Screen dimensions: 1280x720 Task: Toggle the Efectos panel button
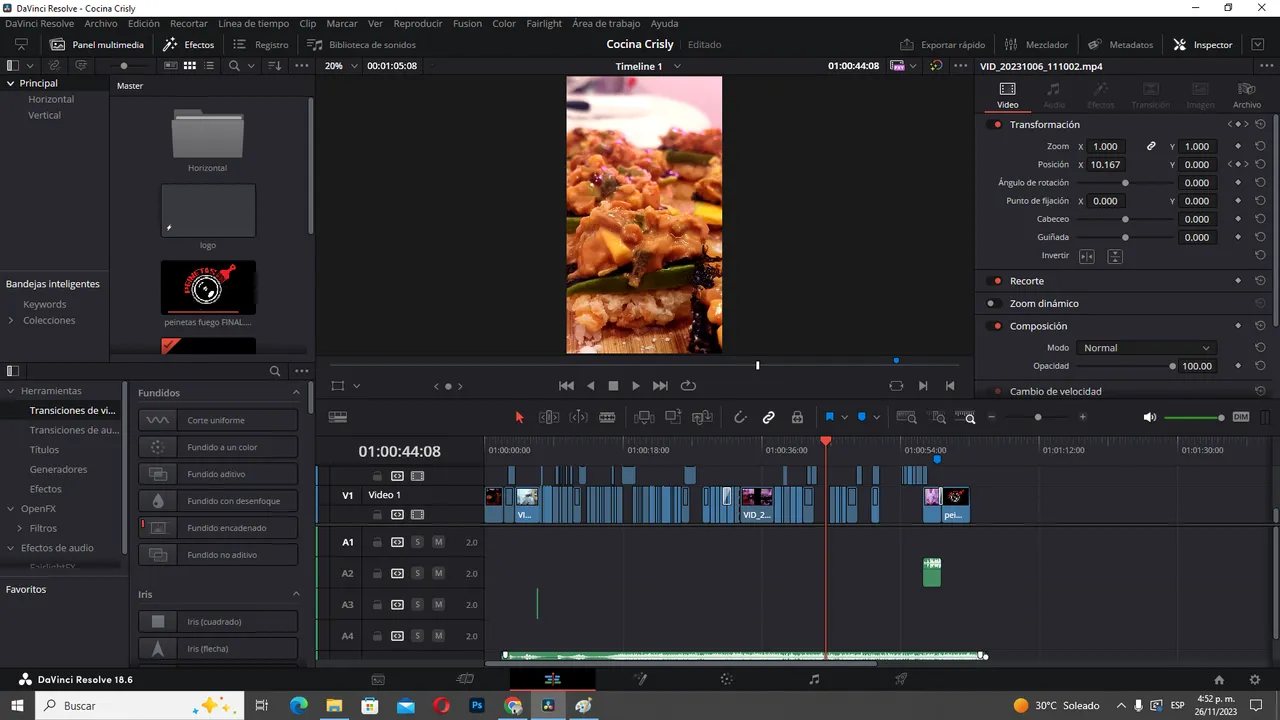click(x=188, y=44)
